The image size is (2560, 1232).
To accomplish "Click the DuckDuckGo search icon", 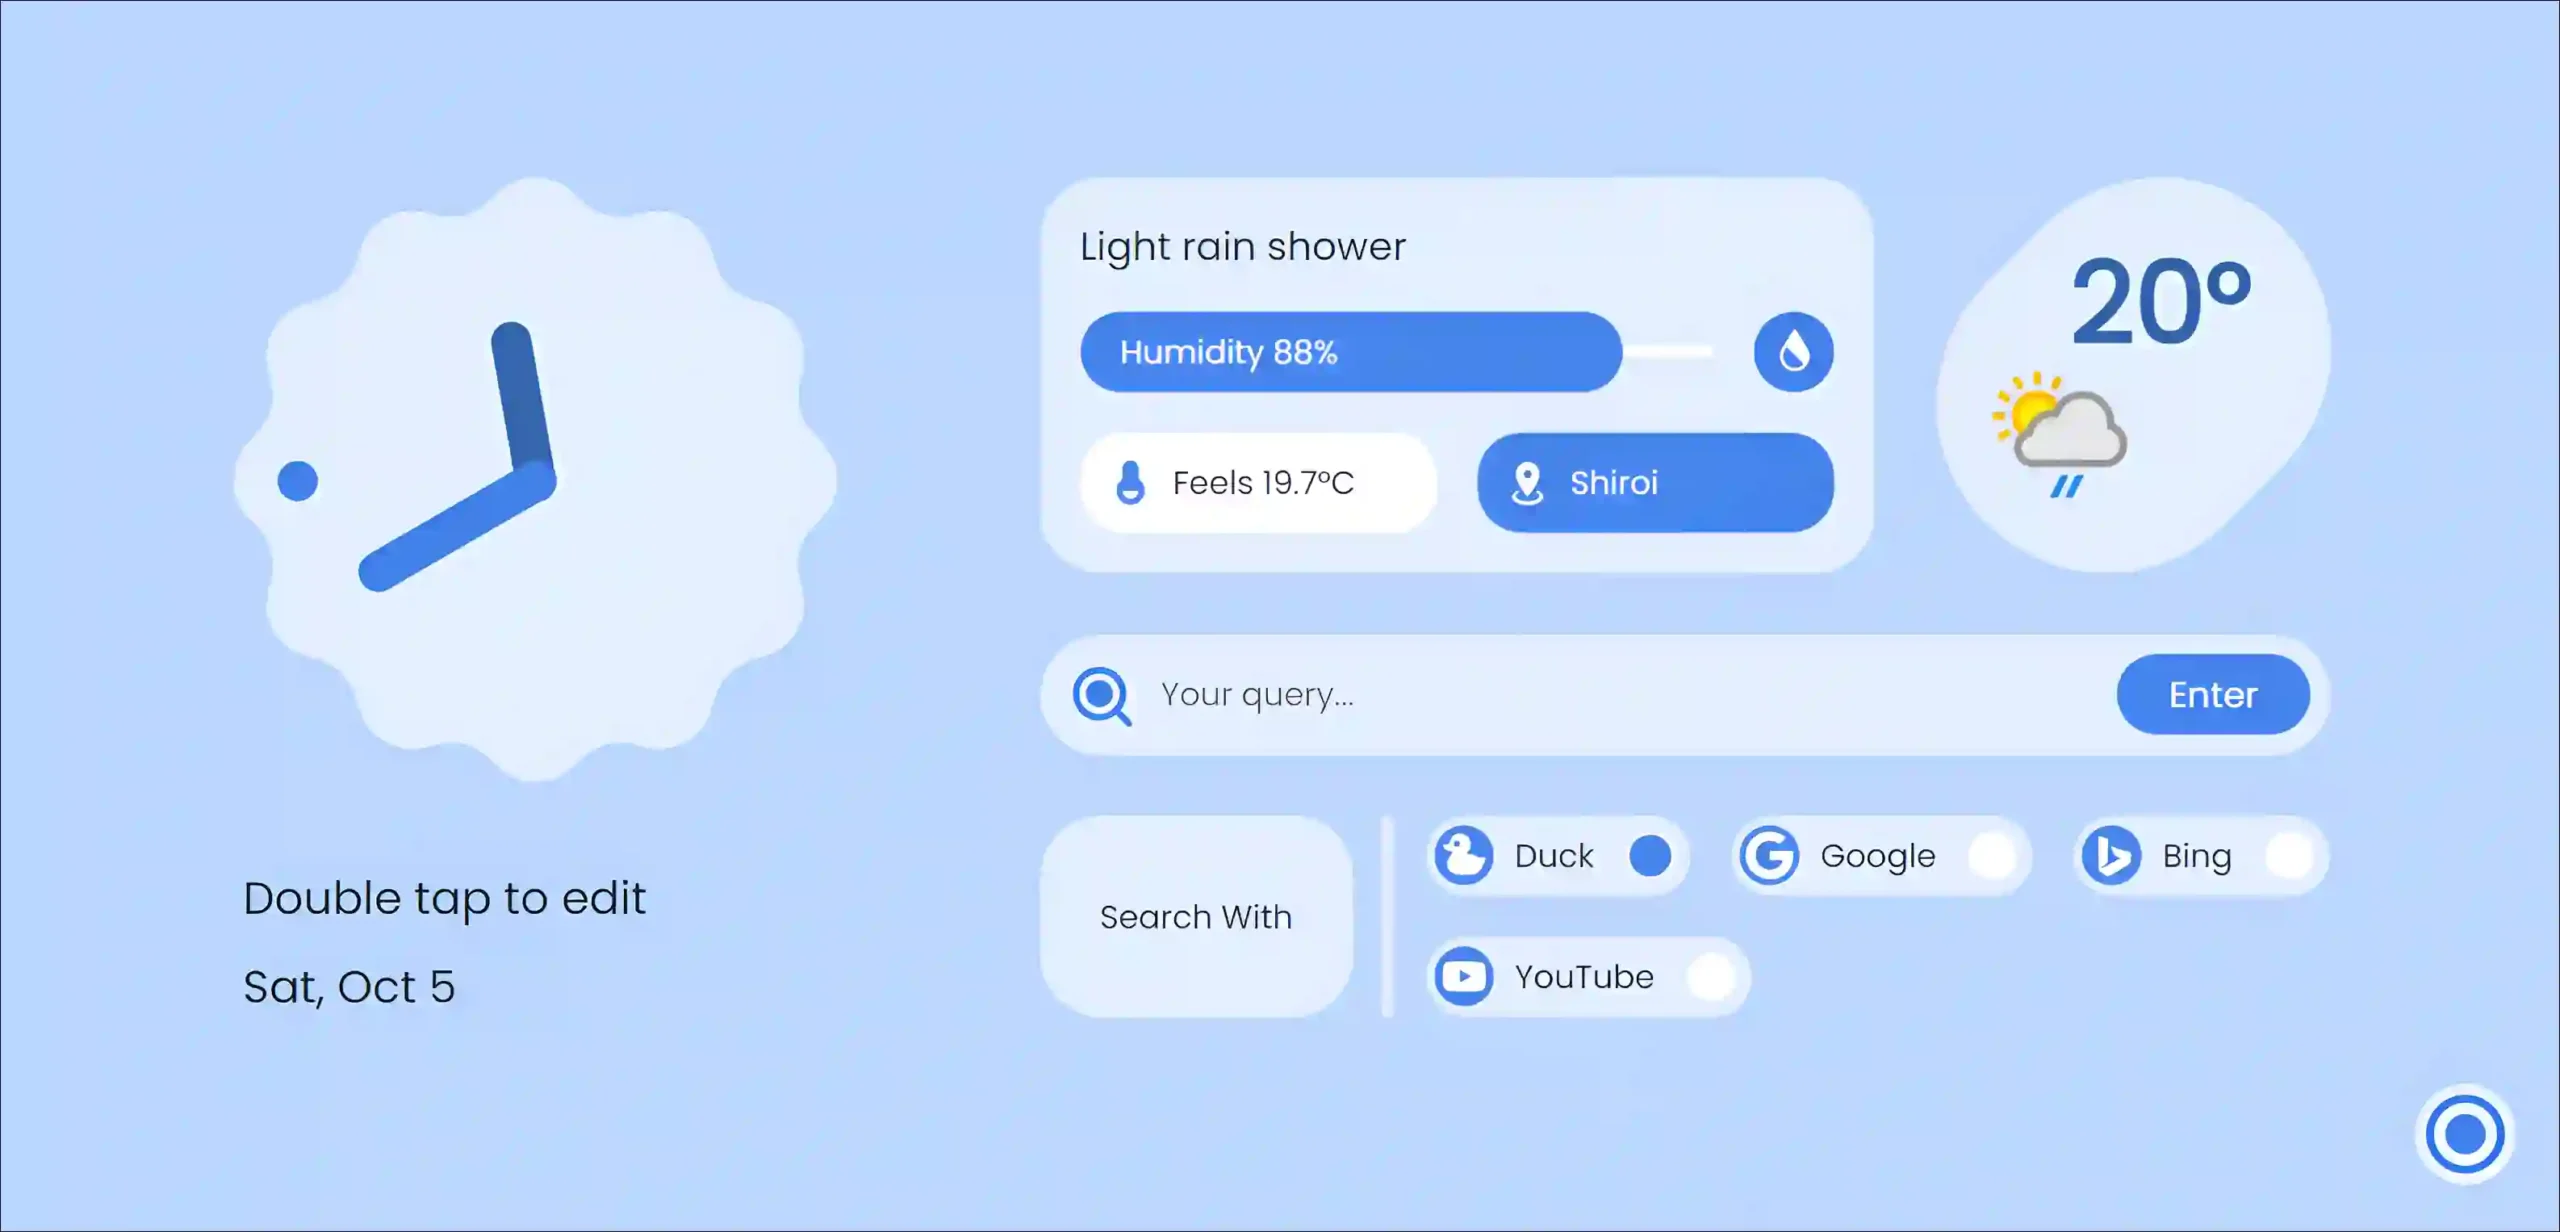I will click(1461, 855).
